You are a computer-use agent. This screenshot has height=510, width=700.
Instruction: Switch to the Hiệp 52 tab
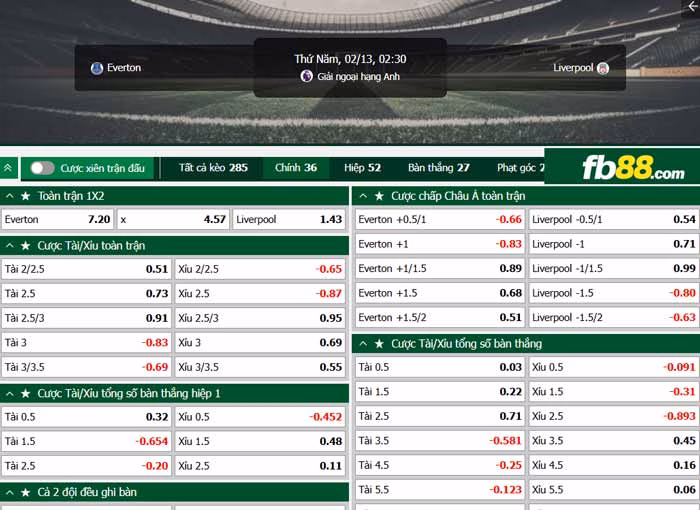pyautogui.click(x=362, y=168)
